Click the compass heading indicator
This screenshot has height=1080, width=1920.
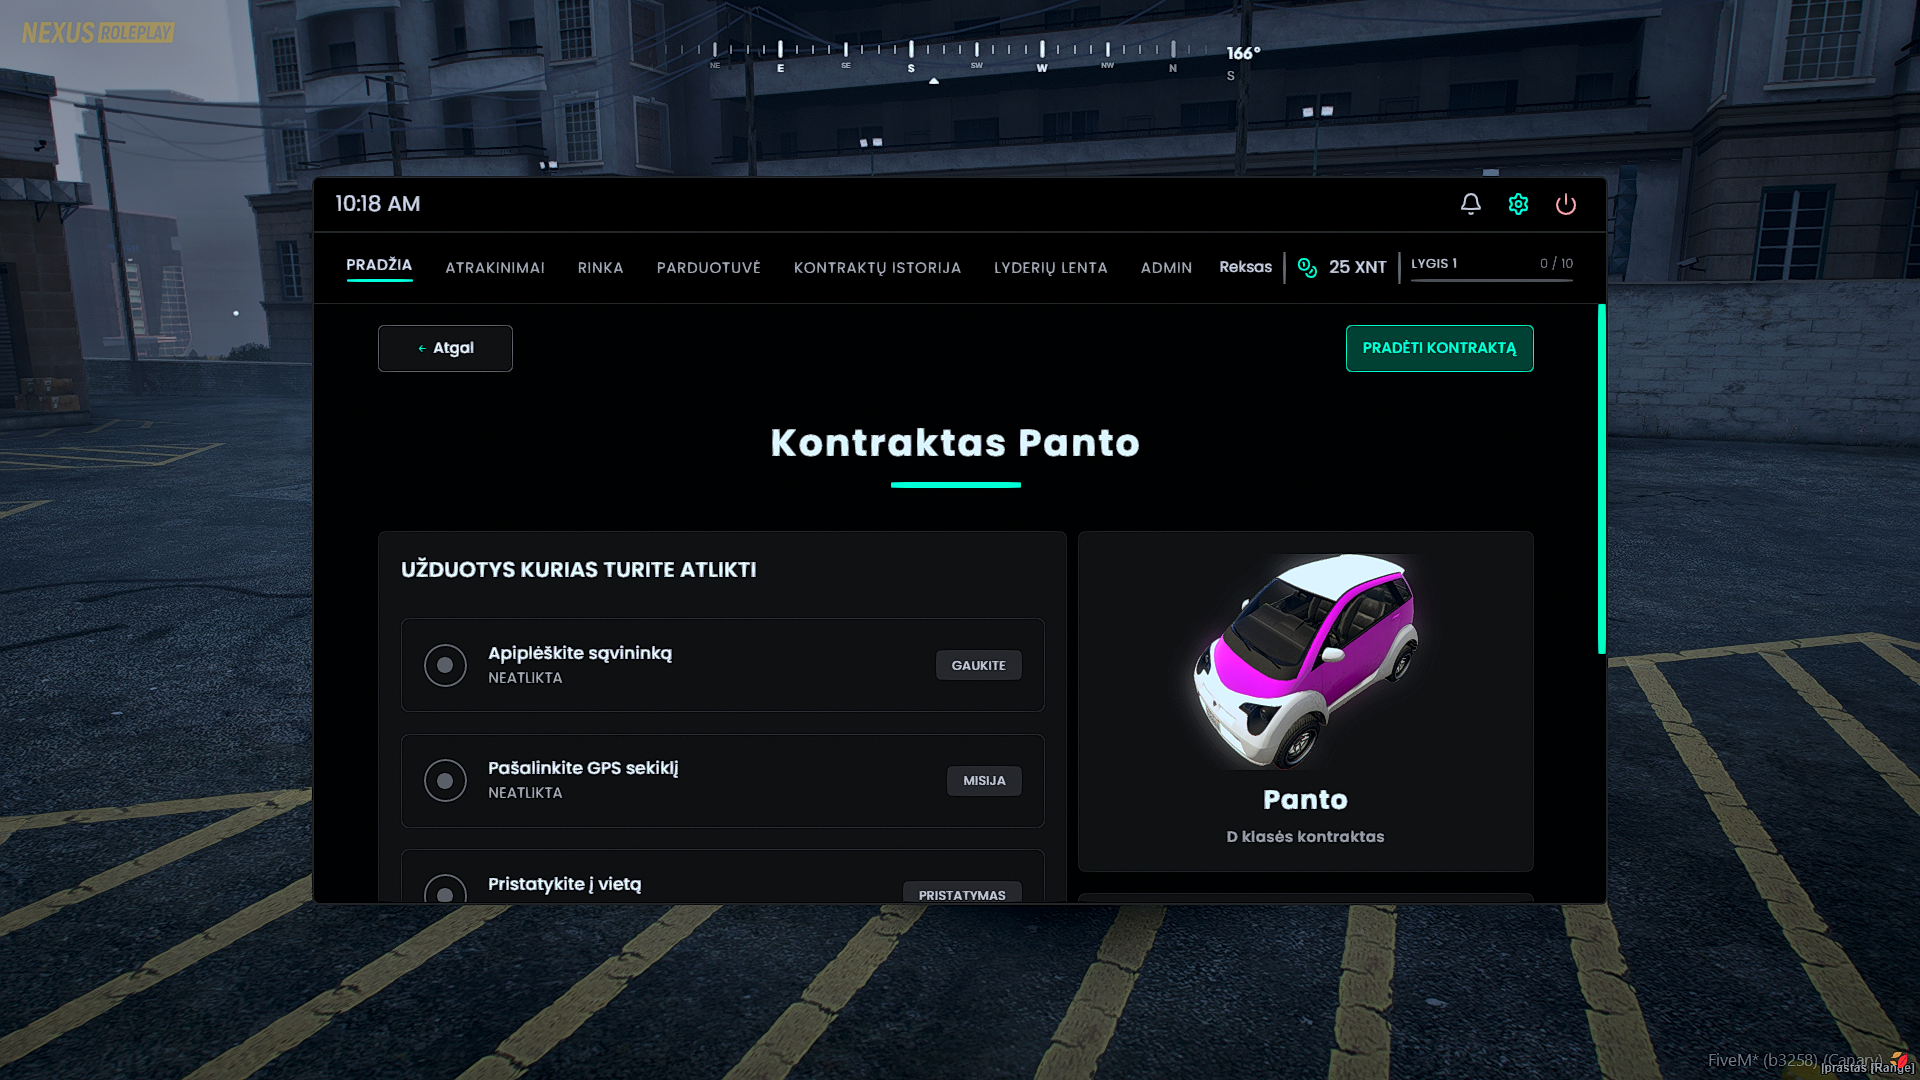point(1243,54)
